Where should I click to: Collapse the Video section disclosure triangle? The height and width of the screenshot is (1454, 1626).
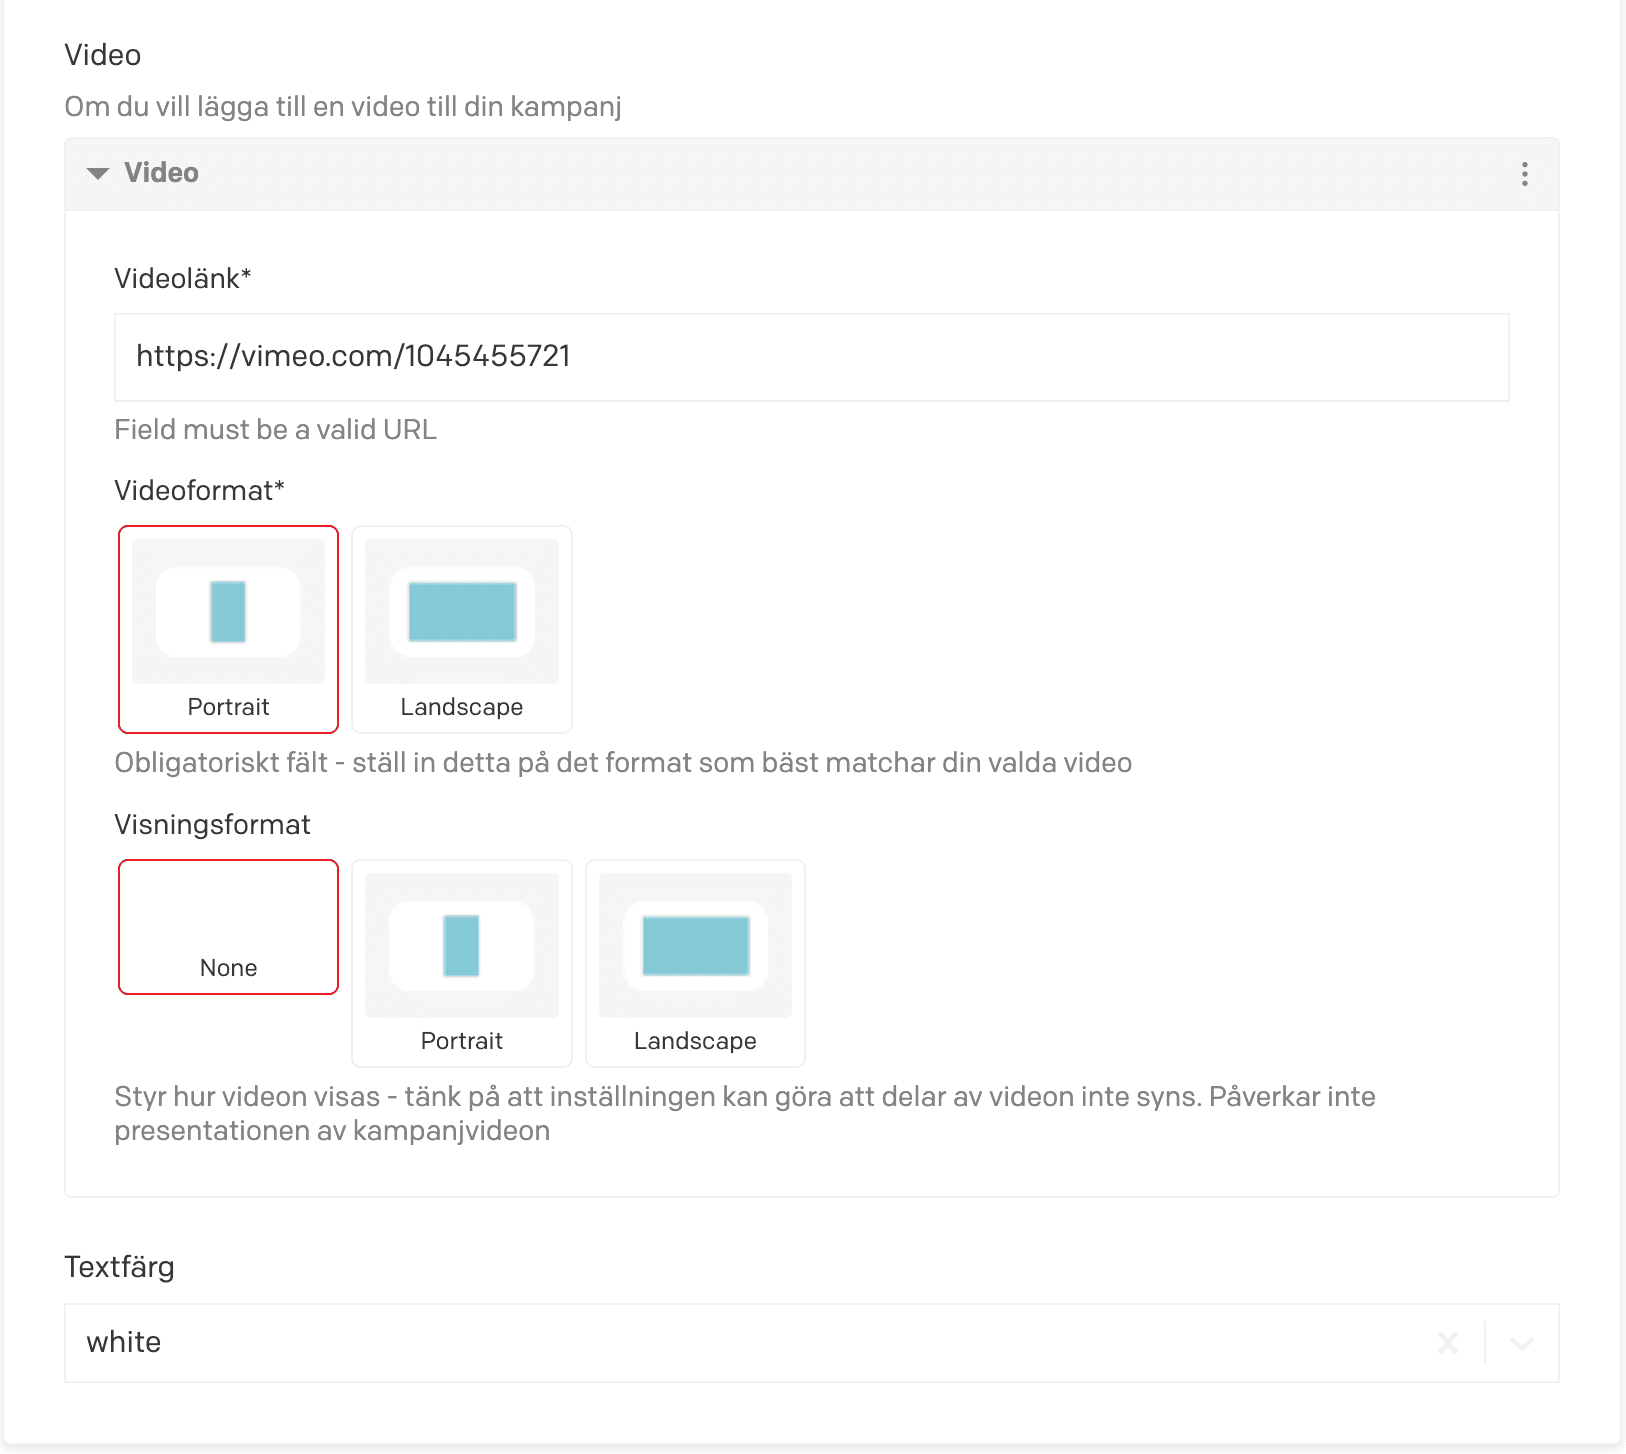click(x=98, y=173)
